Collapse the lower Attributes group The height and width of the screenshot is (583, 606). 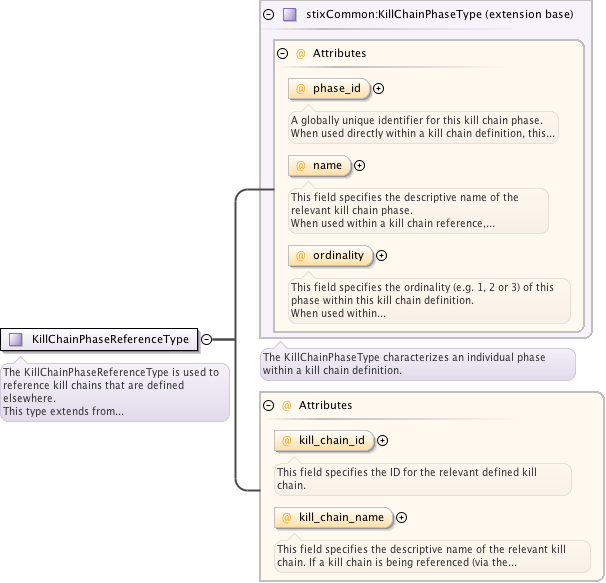tap(269, 405)
